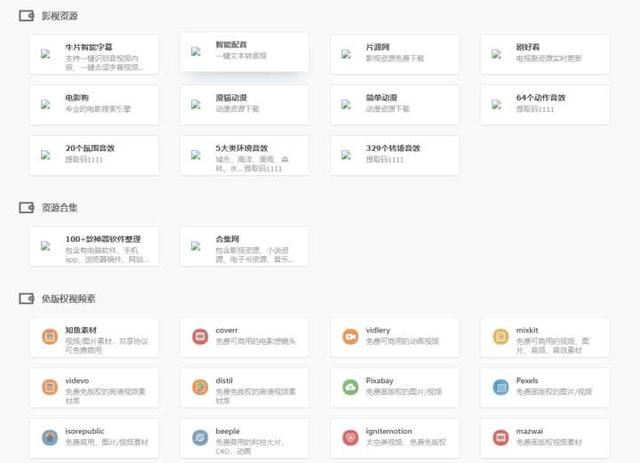The width and height of the screenshot is (640, 463).
Task: Click the blue isorepublic card icon
Action: [50, 438]
